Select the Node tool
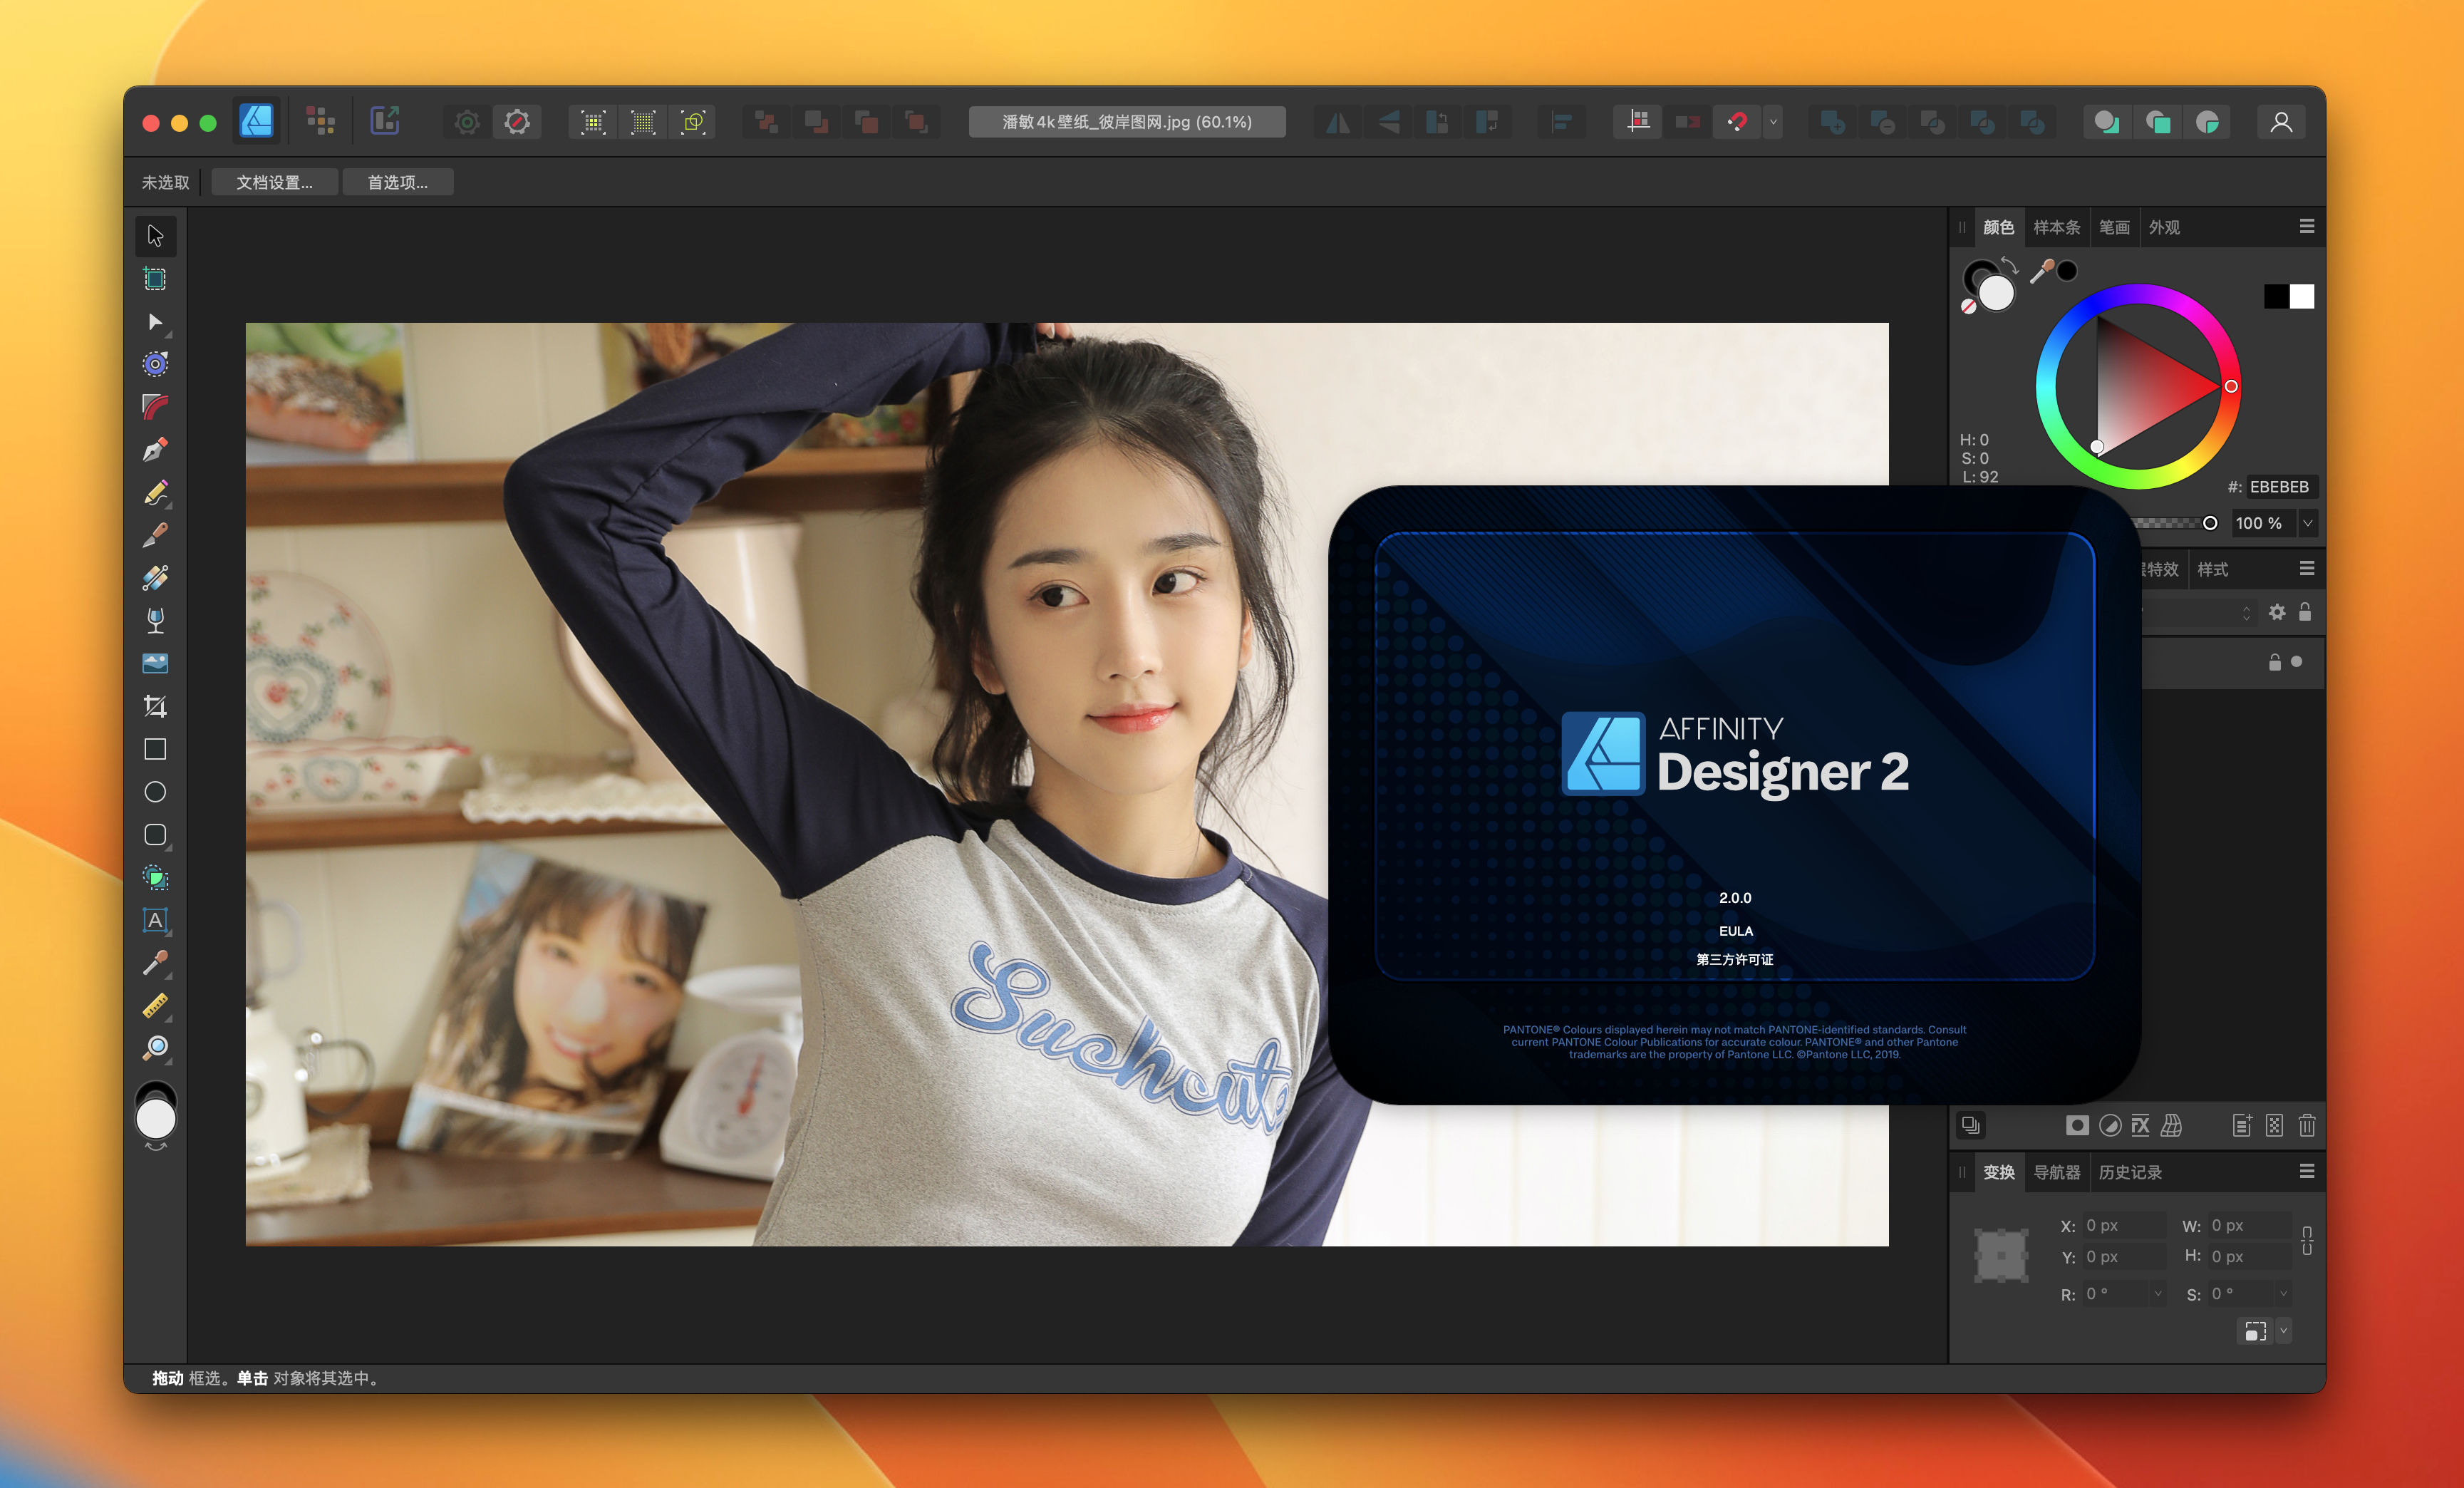 pos(155,322)
